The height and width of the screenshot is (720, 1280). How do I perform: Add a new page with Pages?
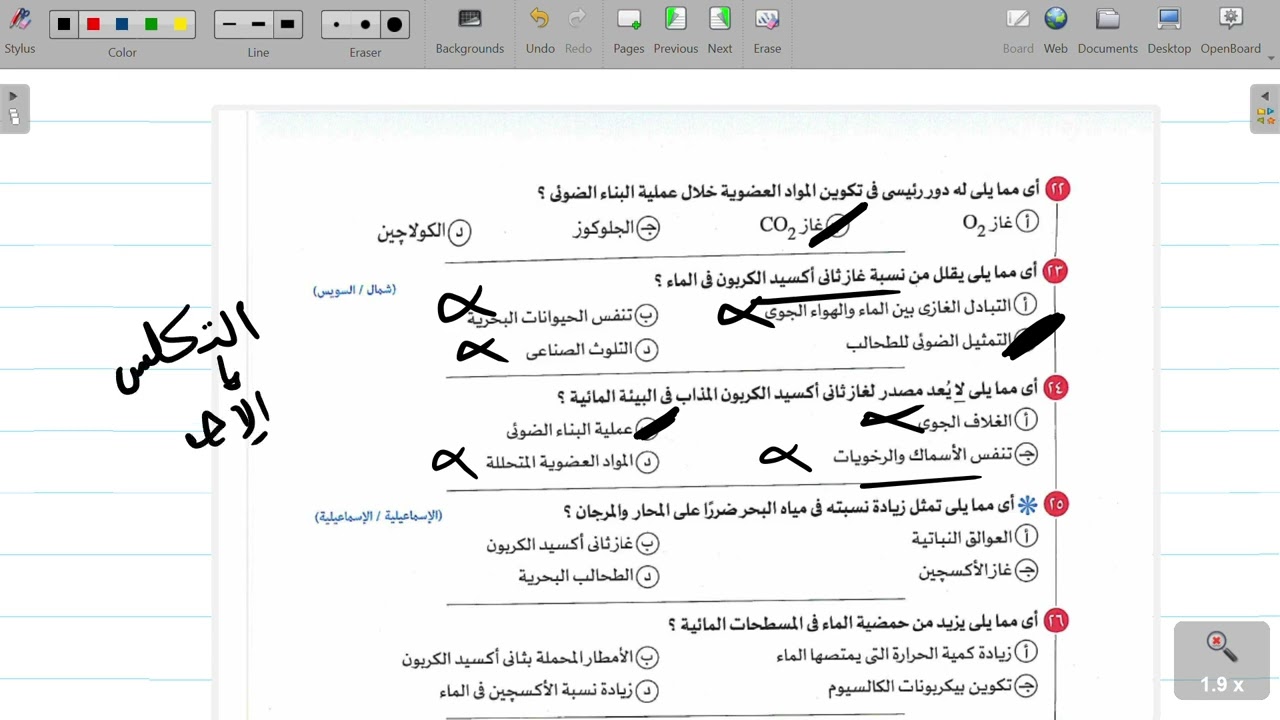click(629, 30)
